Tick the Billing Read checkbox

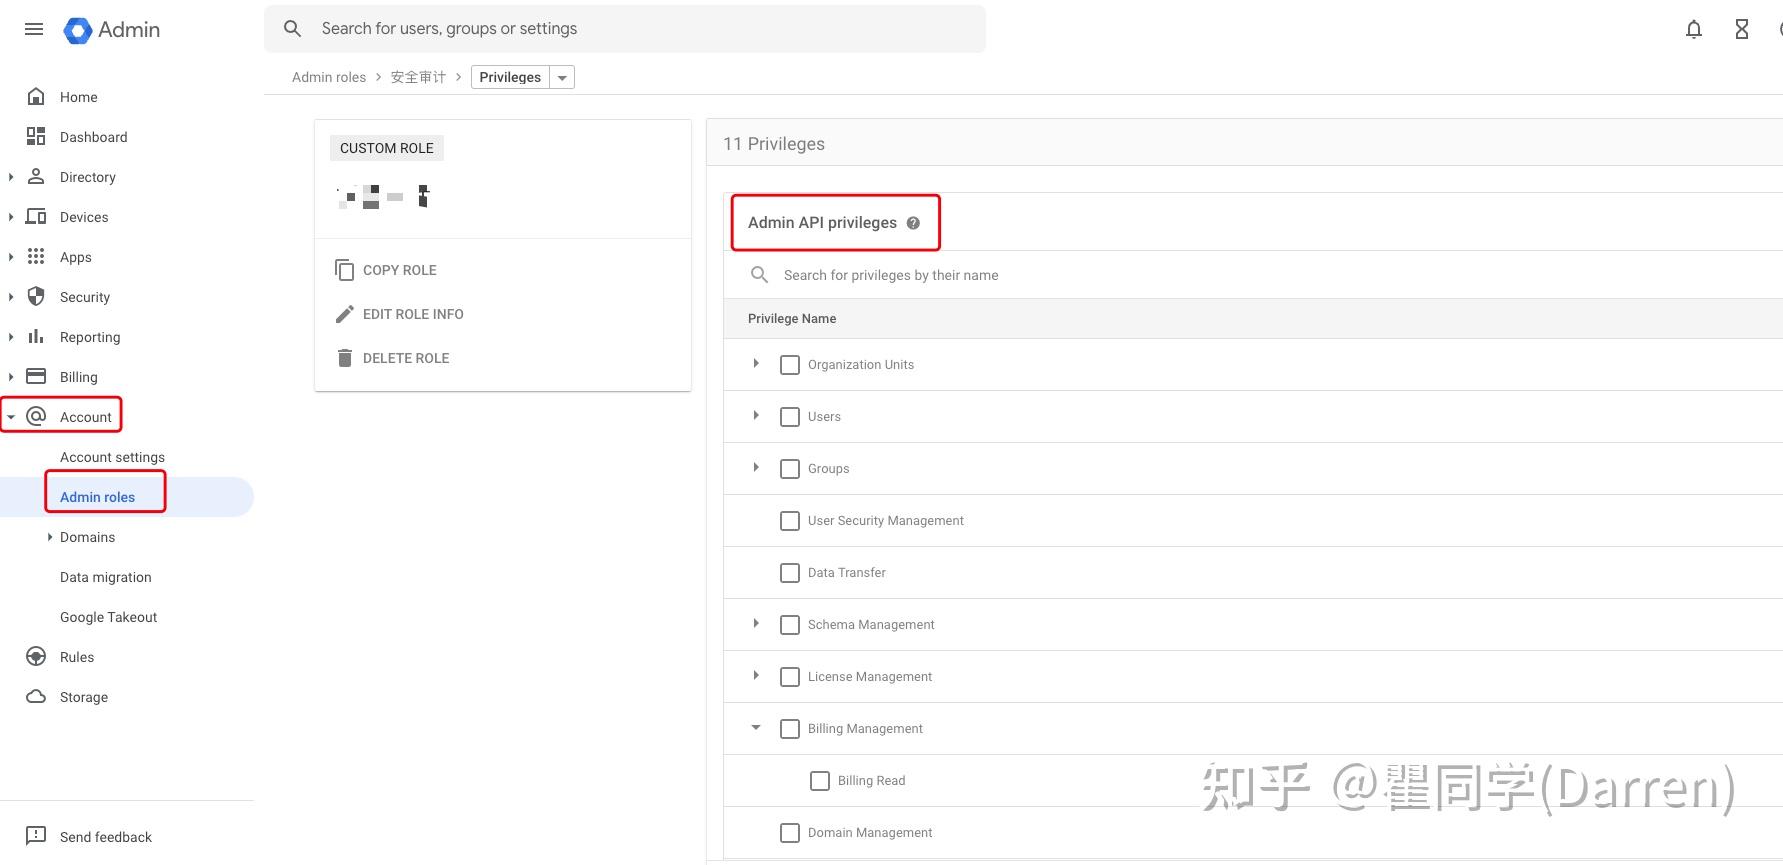click(x=820, y=781)
